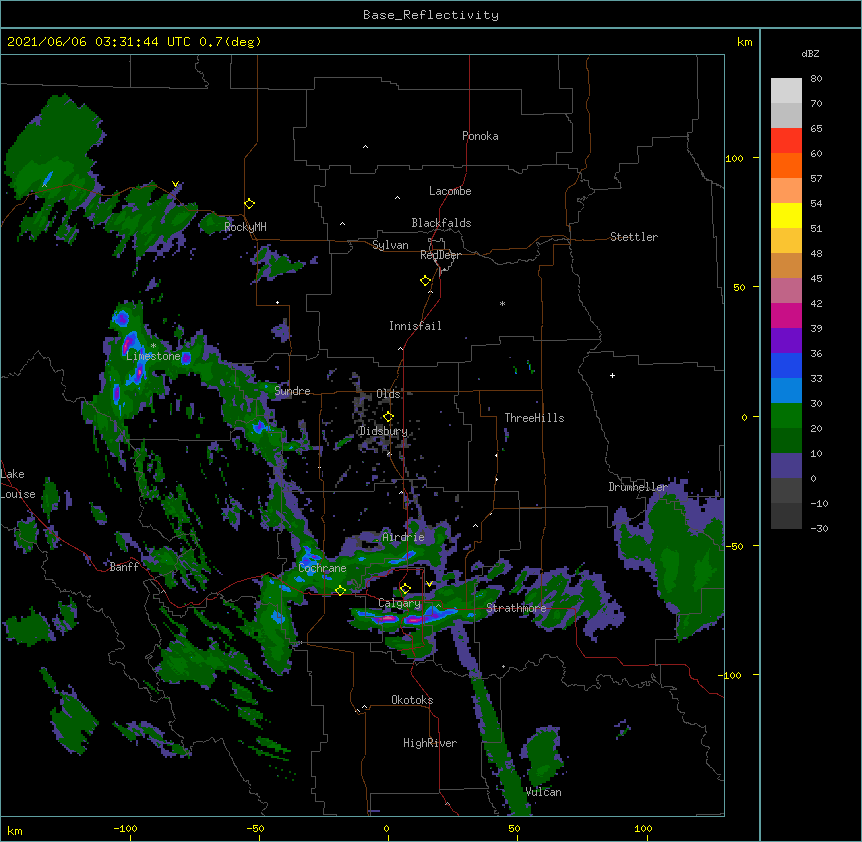
Task: Click the Vulcan town label
Action: [x=544, y=792]
